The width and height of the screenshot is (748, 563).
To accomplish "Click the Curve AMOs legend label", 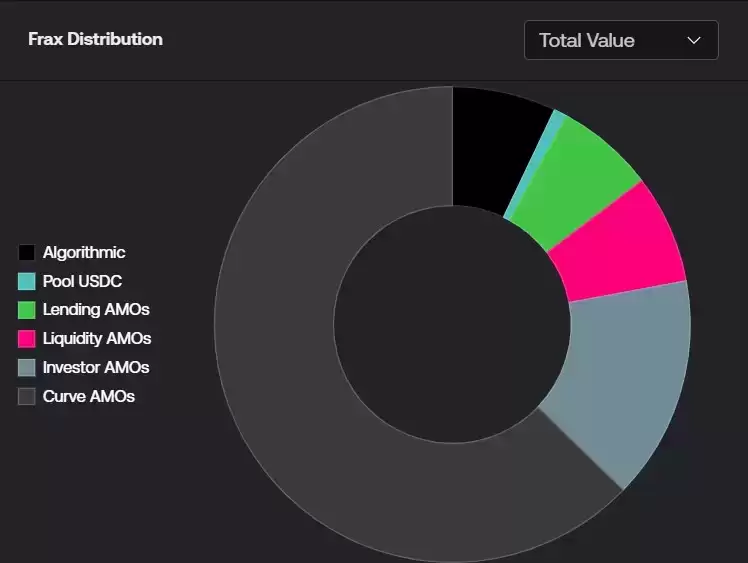I will [x=89, y=396].
